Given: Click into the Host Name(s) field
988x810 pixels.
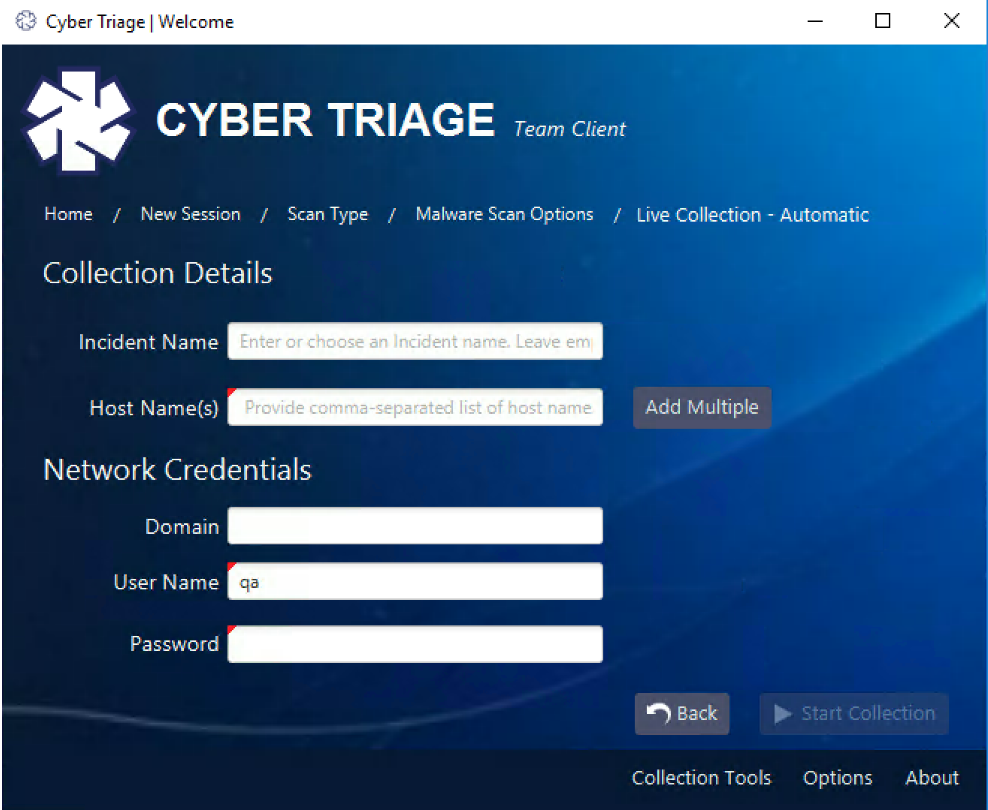Looking at the screenshot, I should point(415,408).
